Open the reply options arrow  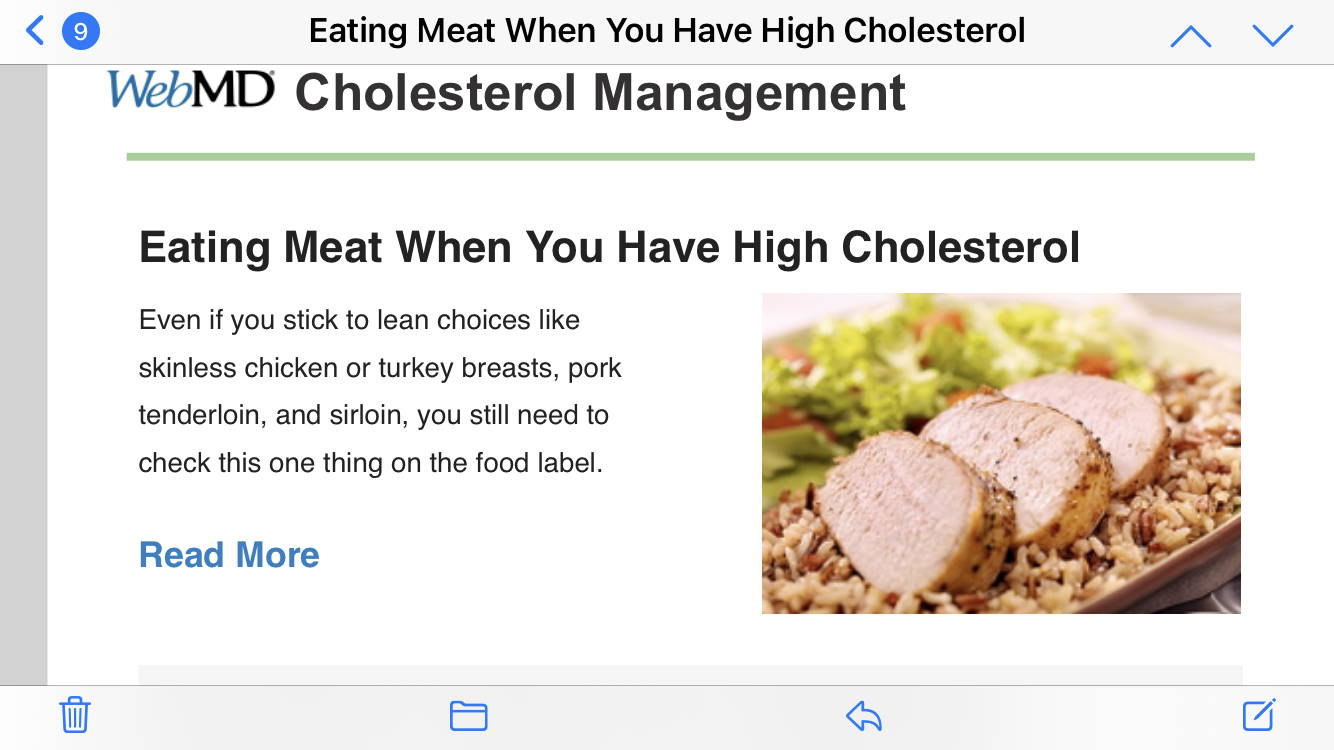pos(864,716)
